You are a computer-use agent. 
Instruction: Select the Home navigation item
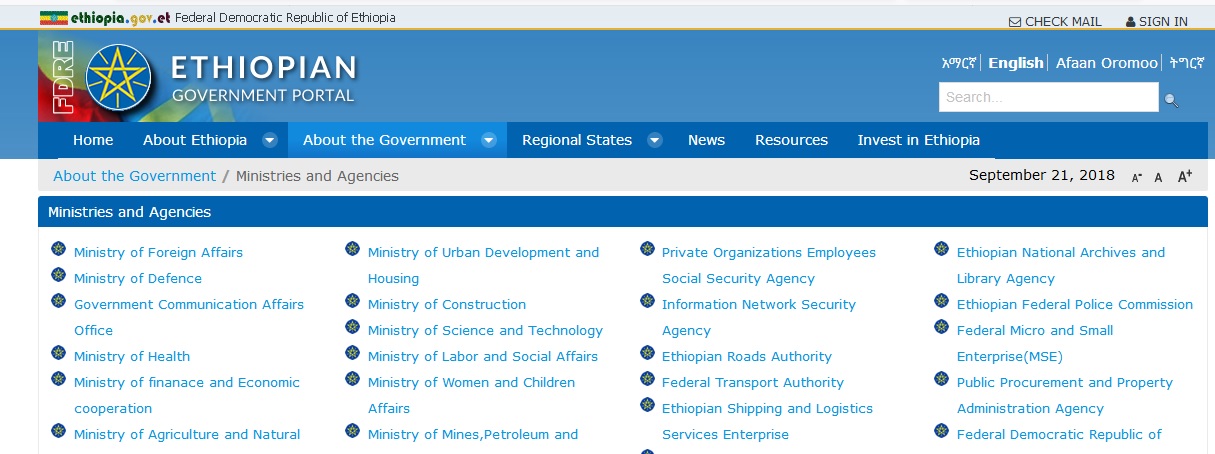[x=93, y=140]
